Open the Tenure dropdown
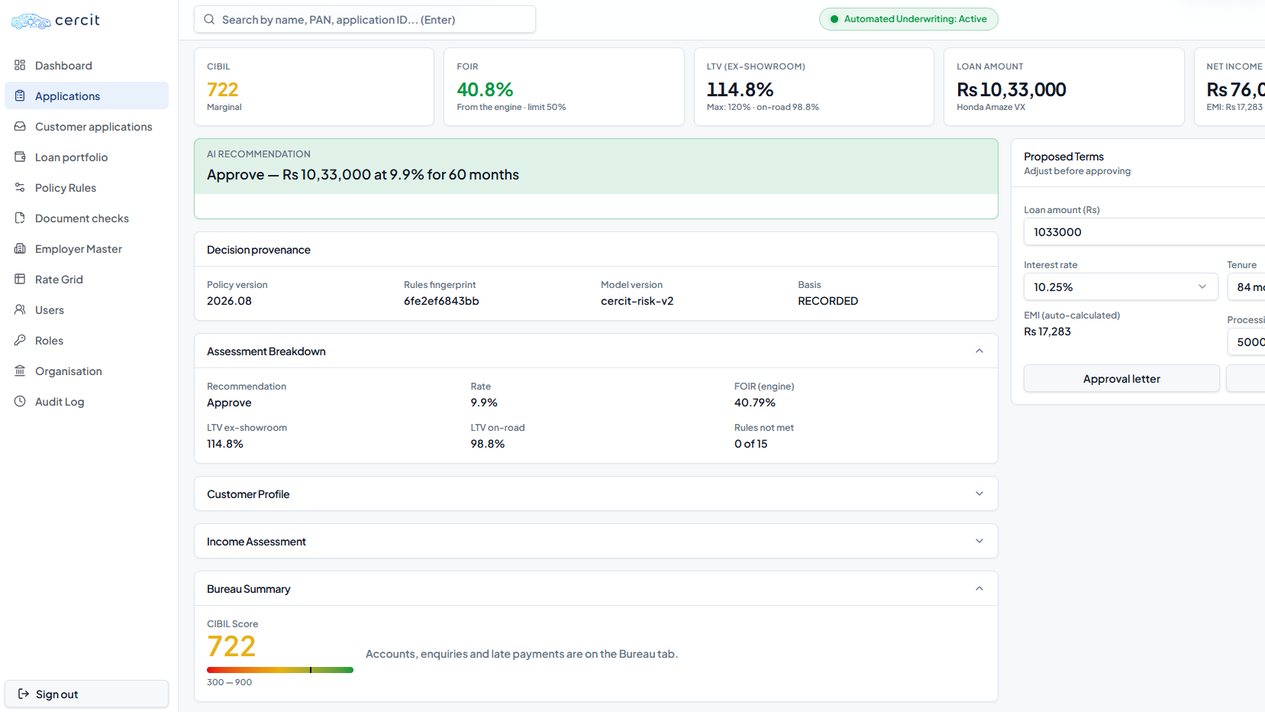This screenshot has width=1265, height=712. (x=1246, y=287)
